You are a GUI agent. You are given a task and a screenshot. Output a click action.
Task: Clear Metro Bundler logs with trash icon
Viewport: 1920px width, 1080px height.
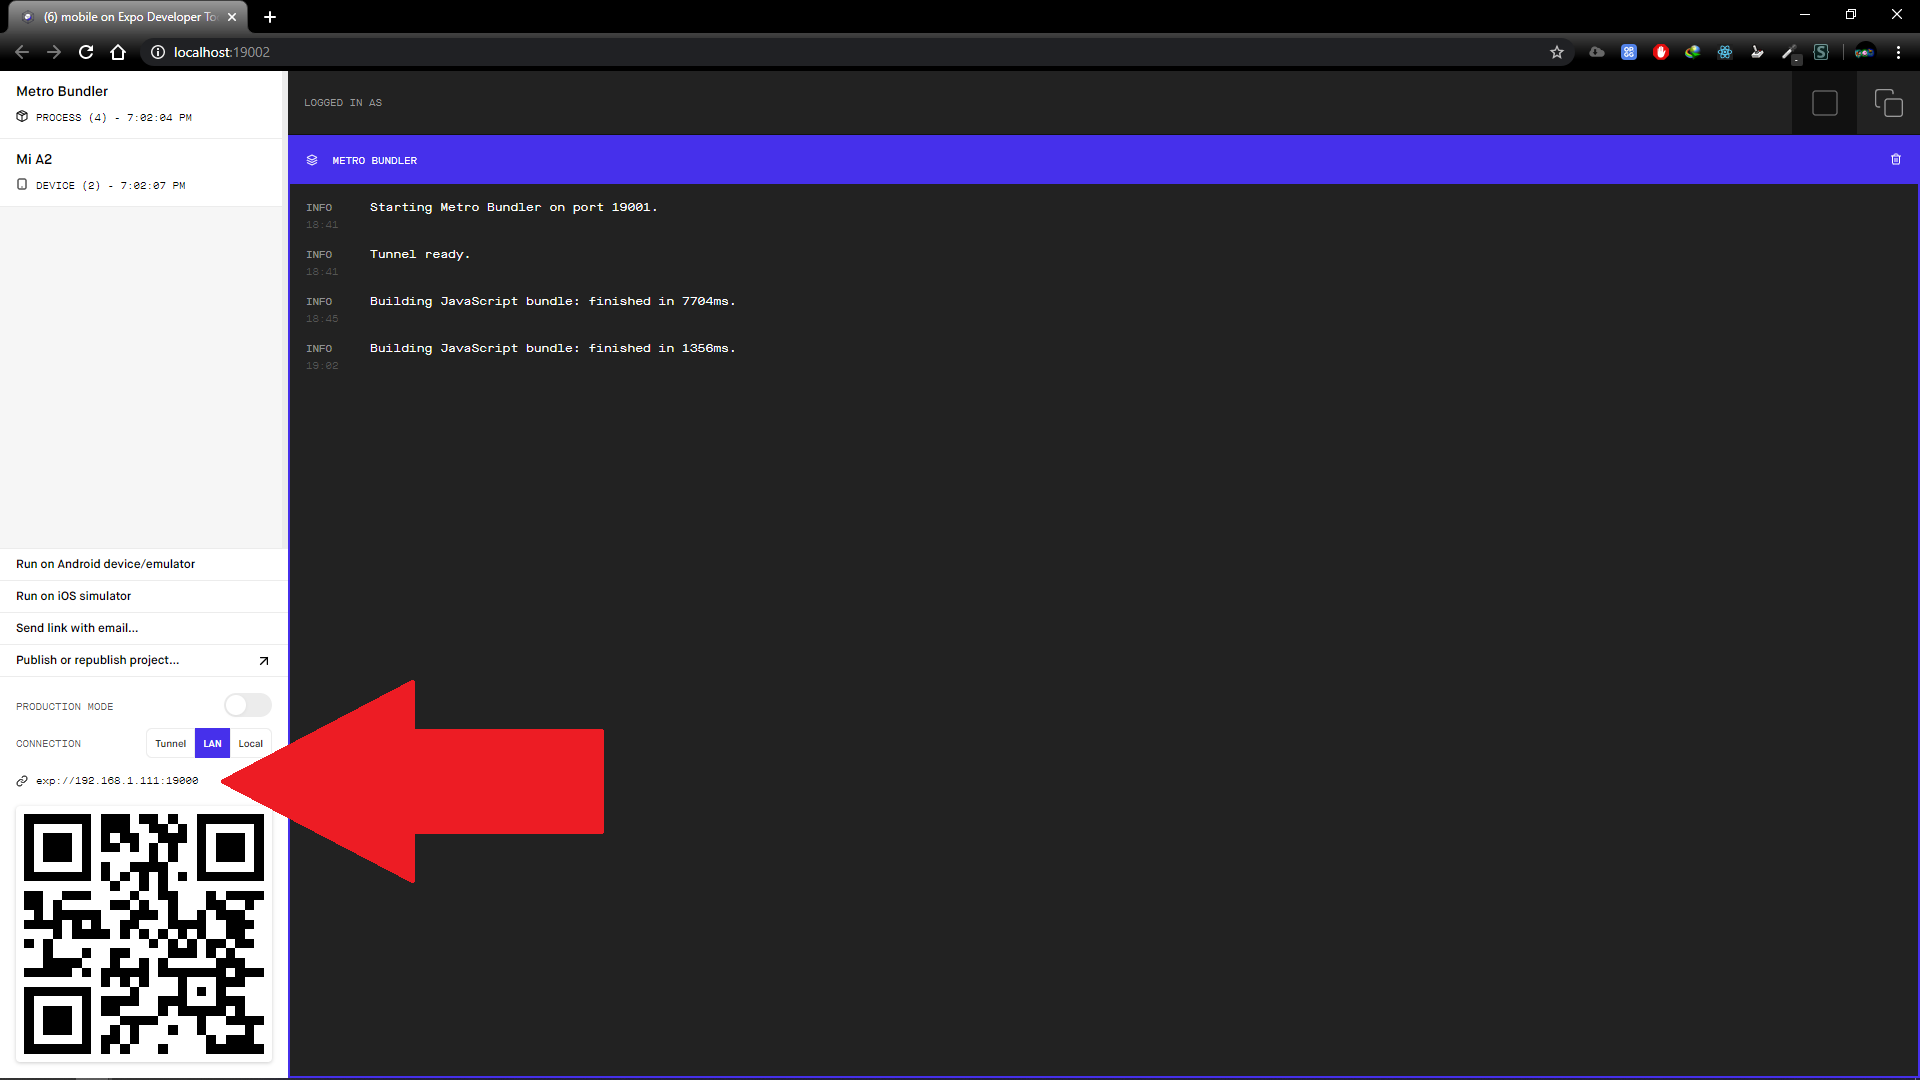click(x=1895, y=160)
